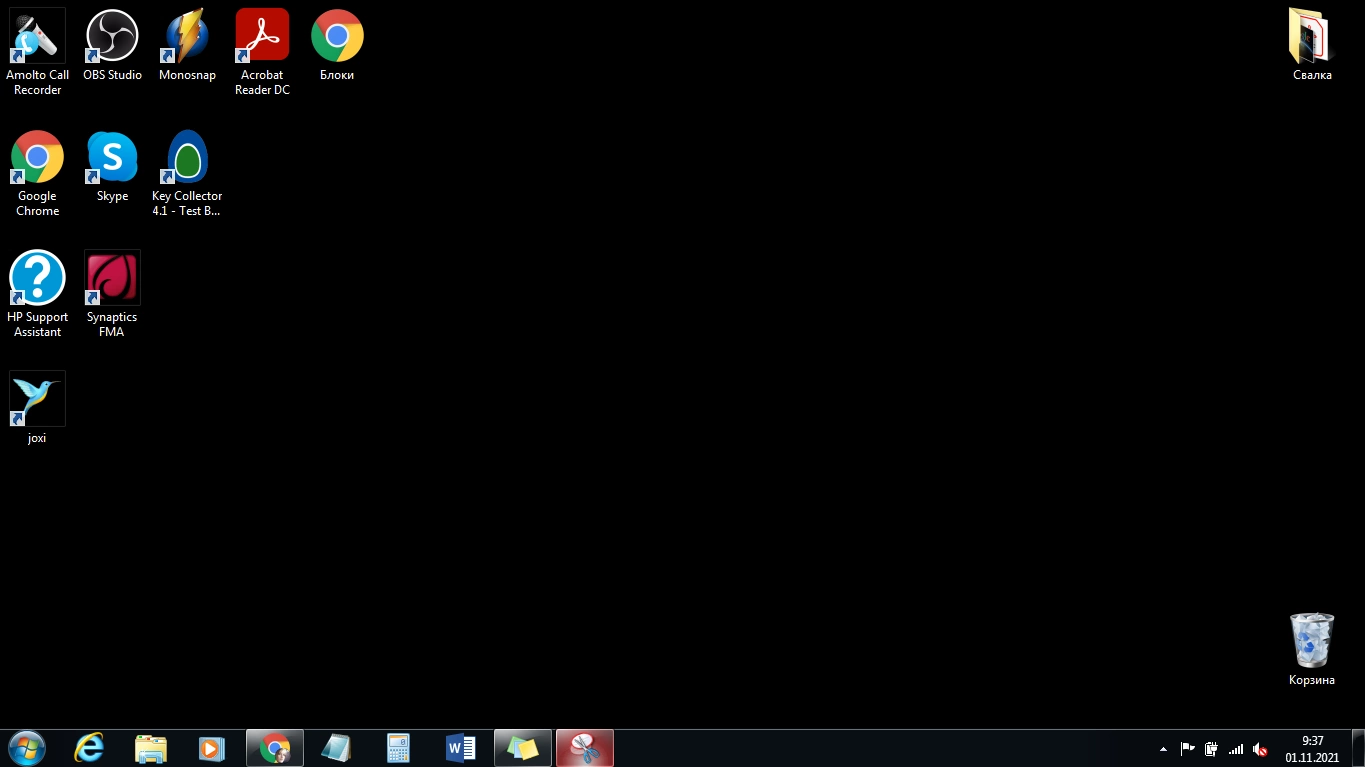This screenshot has height=767, width=1365.
Task: Select the HP Support Assistant desktop icon
Action: point(37,294)
